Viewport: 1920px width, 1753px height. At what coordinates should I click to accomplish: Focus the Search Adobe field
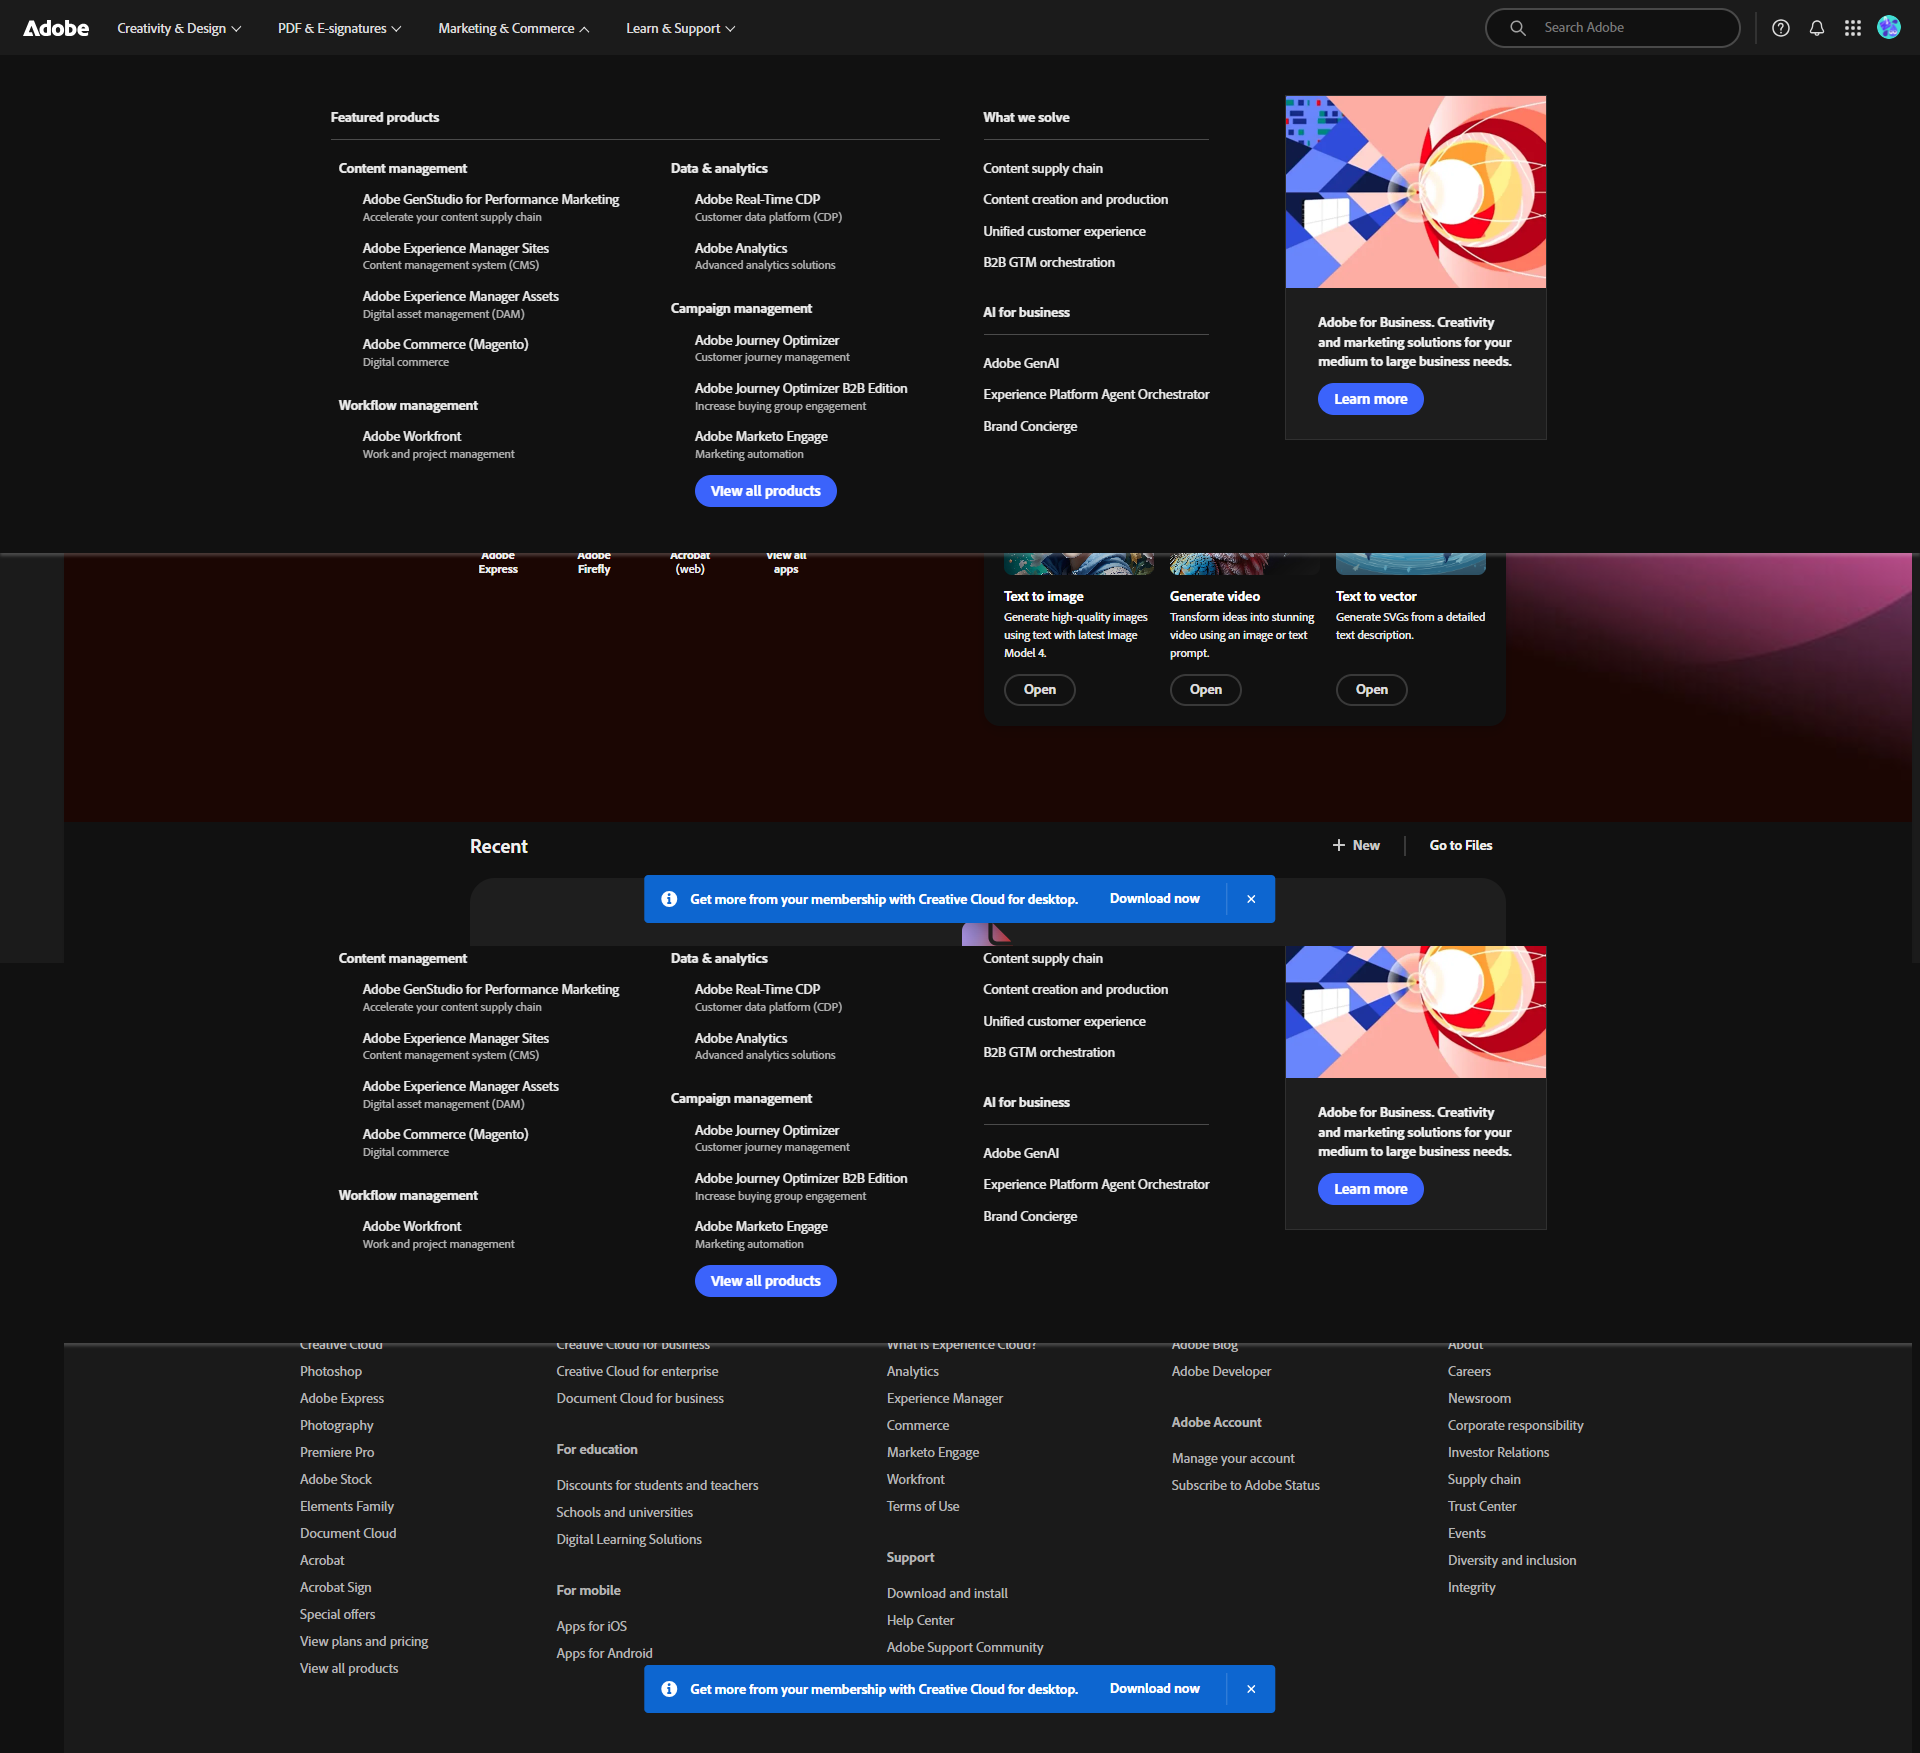click(1613, 28)
